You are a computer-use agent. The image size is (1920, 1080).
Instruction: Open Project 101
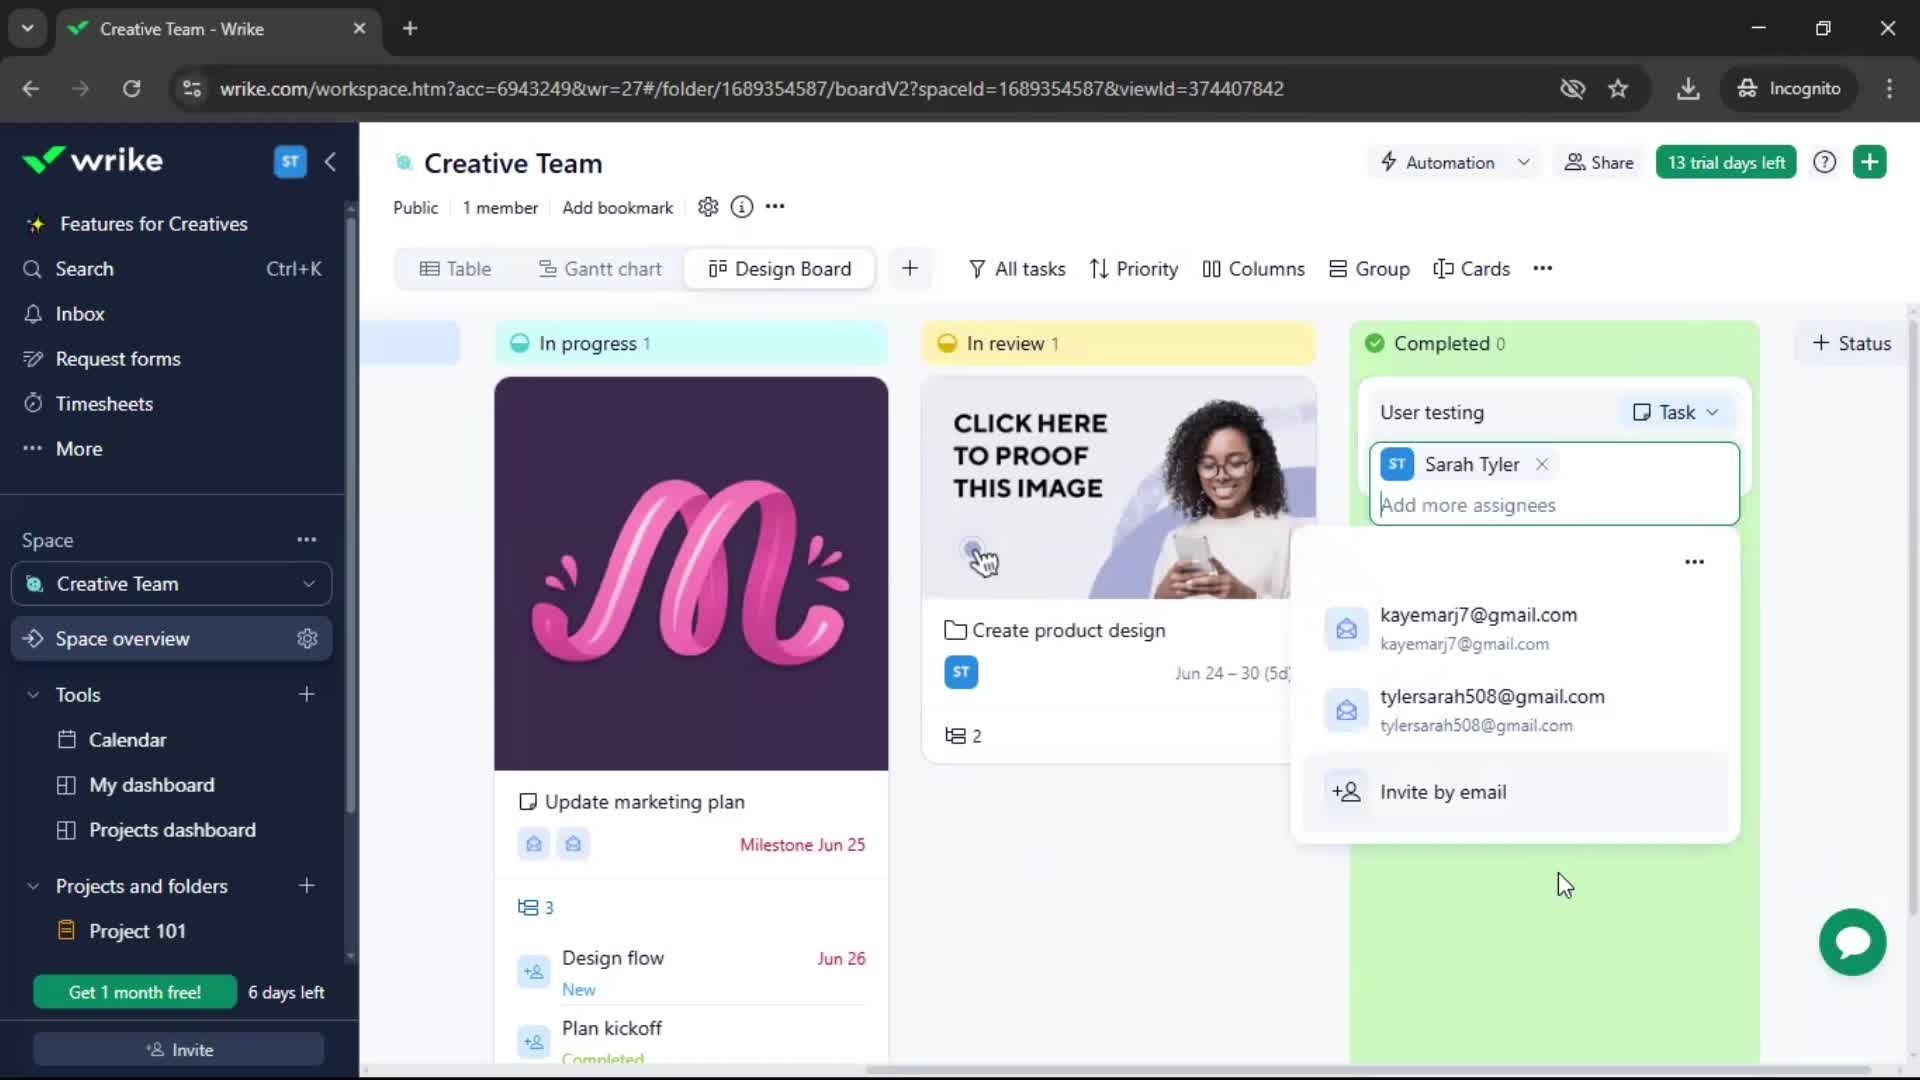pos(137,931)
